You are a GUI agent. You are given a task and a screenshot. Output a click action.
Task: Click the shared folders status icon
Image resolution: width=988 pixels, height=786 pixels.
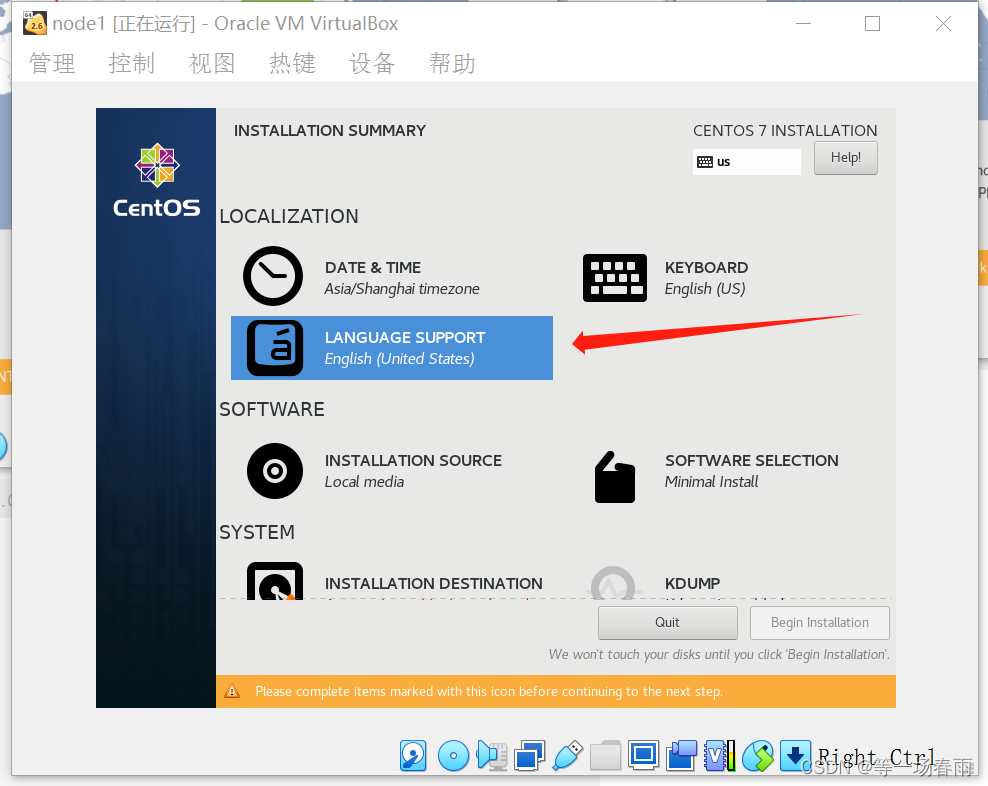pos(606,756)
